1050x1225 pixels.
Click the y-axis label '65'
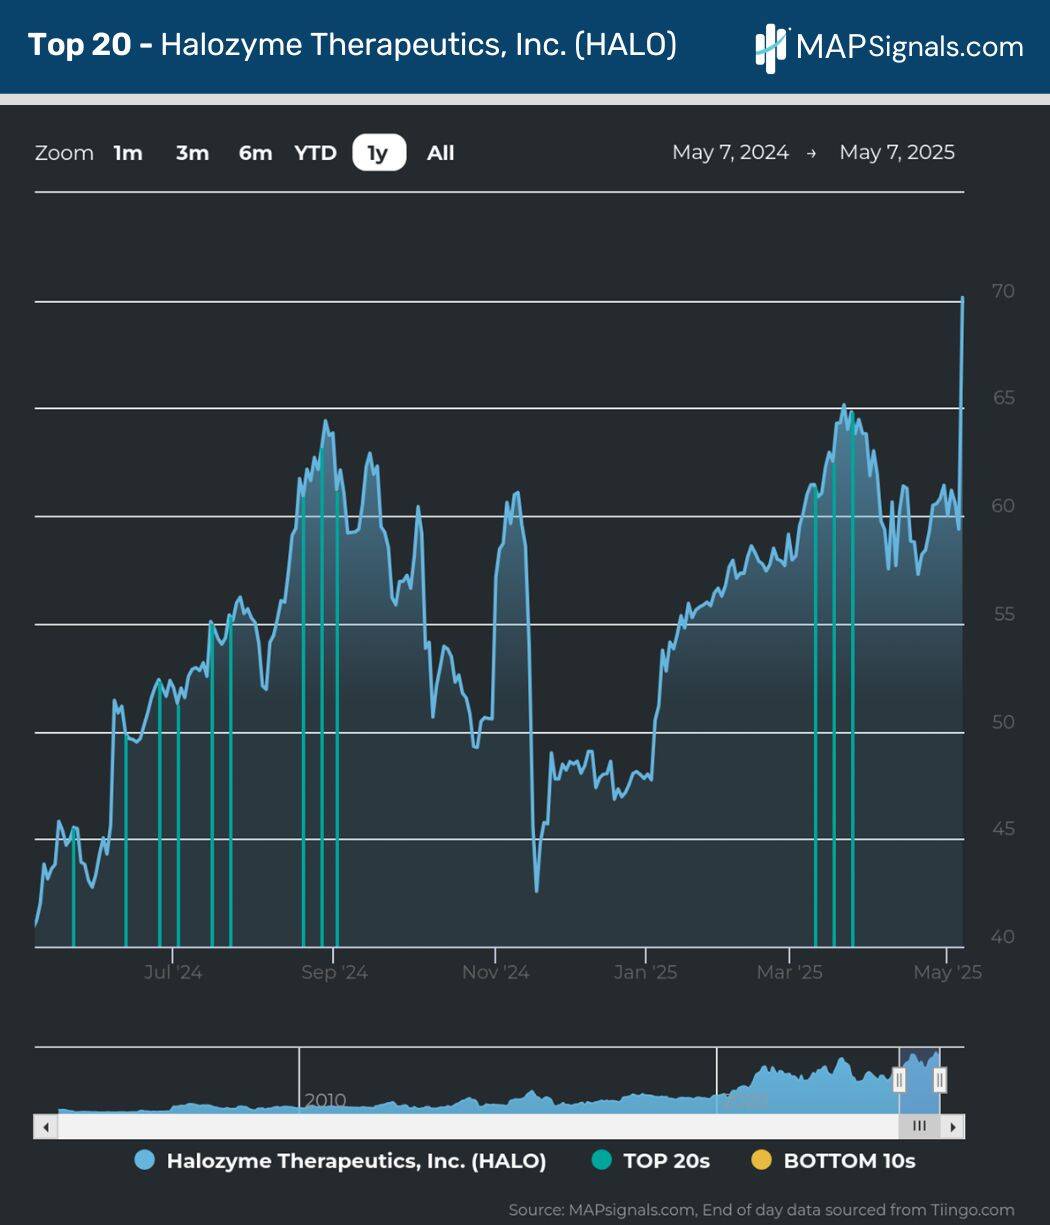[1002, 398]
